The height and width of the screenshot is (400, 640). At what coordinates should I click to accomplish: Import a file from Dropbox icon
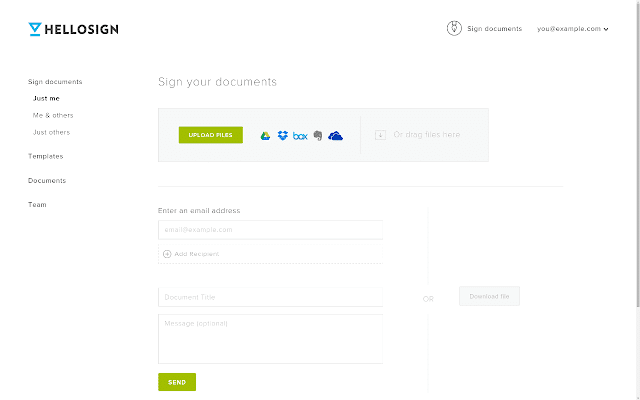pyautogui.click(x=282, y=135)
